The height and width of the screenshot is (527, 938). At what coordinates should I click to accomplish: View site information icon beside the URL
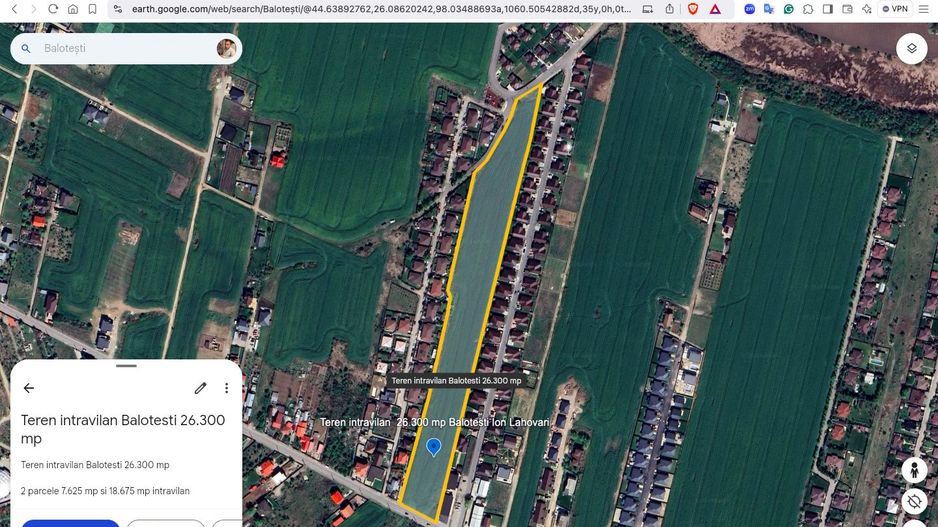(x=118, y=9)
